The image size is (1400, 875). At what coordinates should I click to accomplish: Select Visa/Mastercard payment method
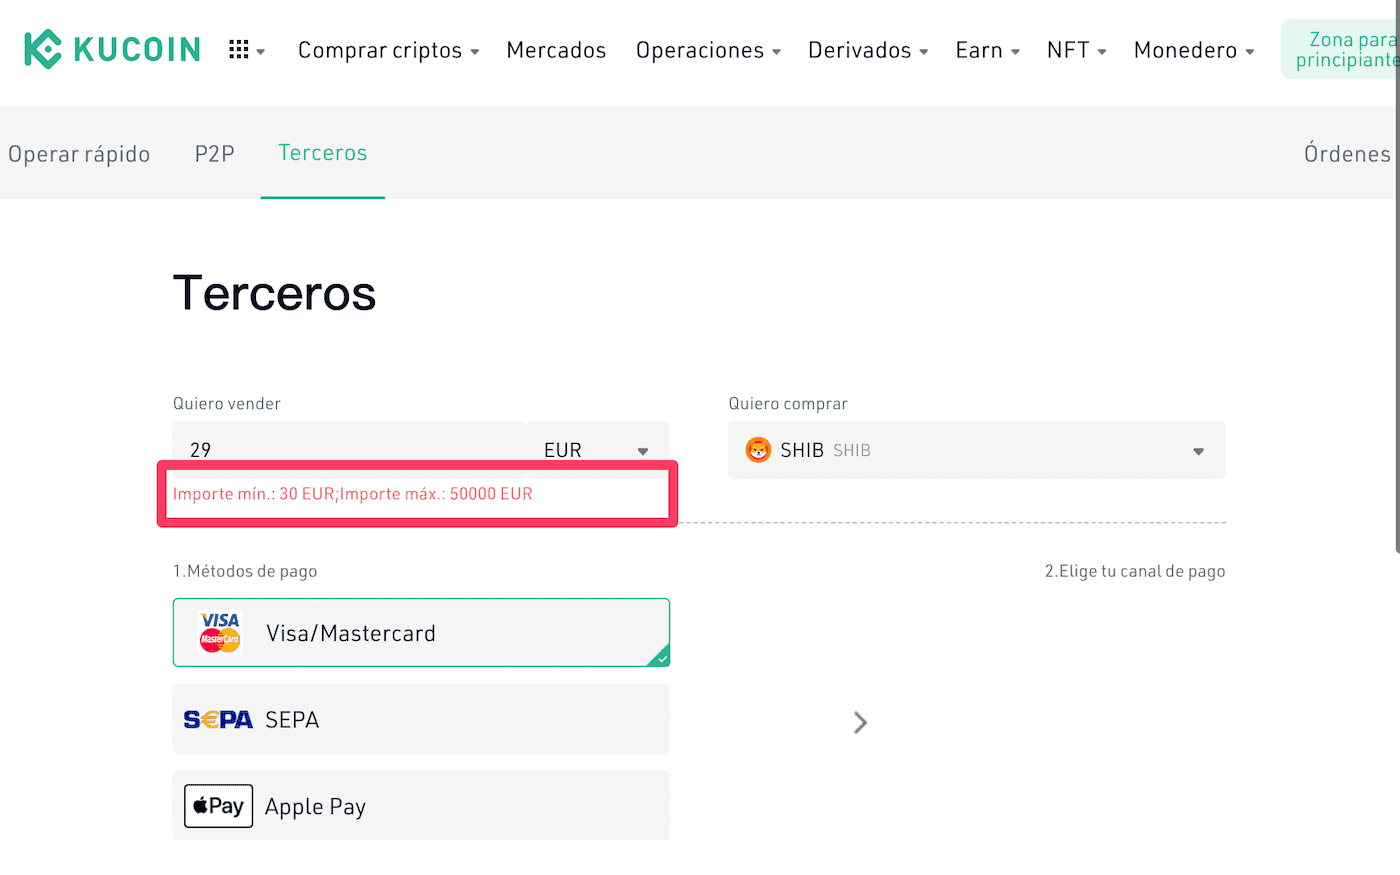coord(421,632)
